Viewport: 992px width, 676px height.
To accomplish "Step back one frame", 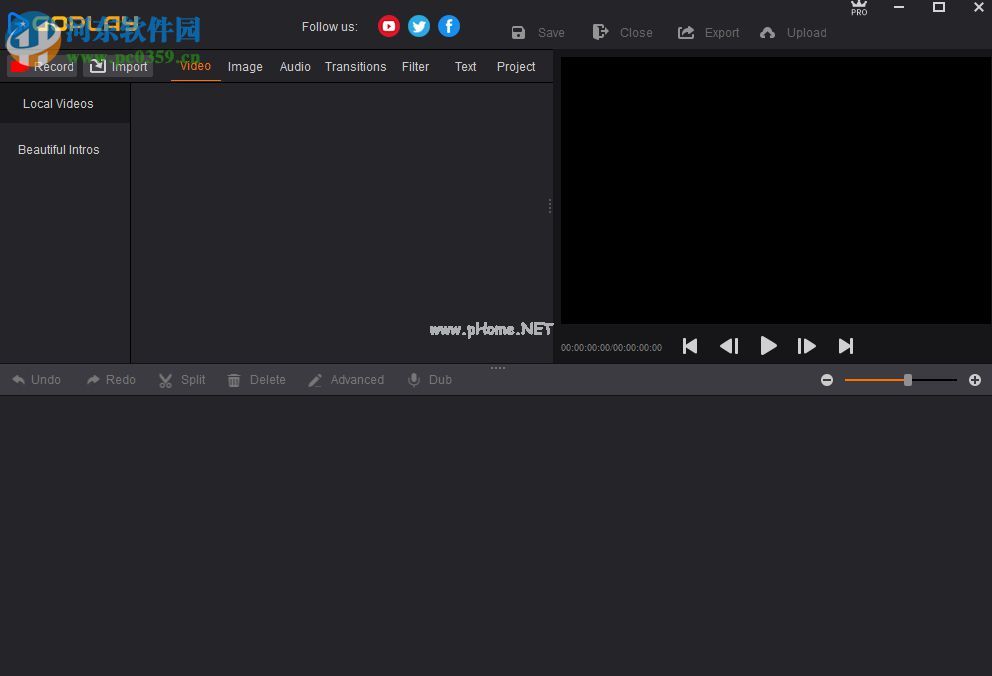I will coord(729,346).
